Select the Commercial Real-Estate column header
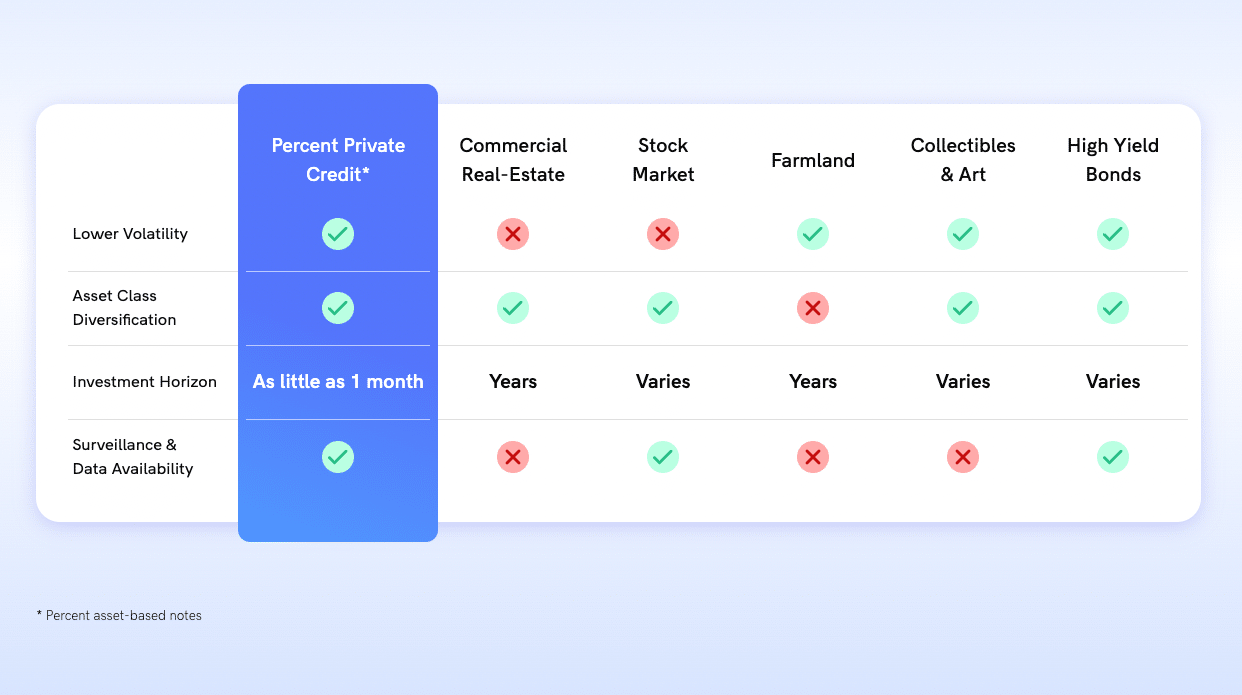Screen dimensions: 1242x695 pos(513,160)
